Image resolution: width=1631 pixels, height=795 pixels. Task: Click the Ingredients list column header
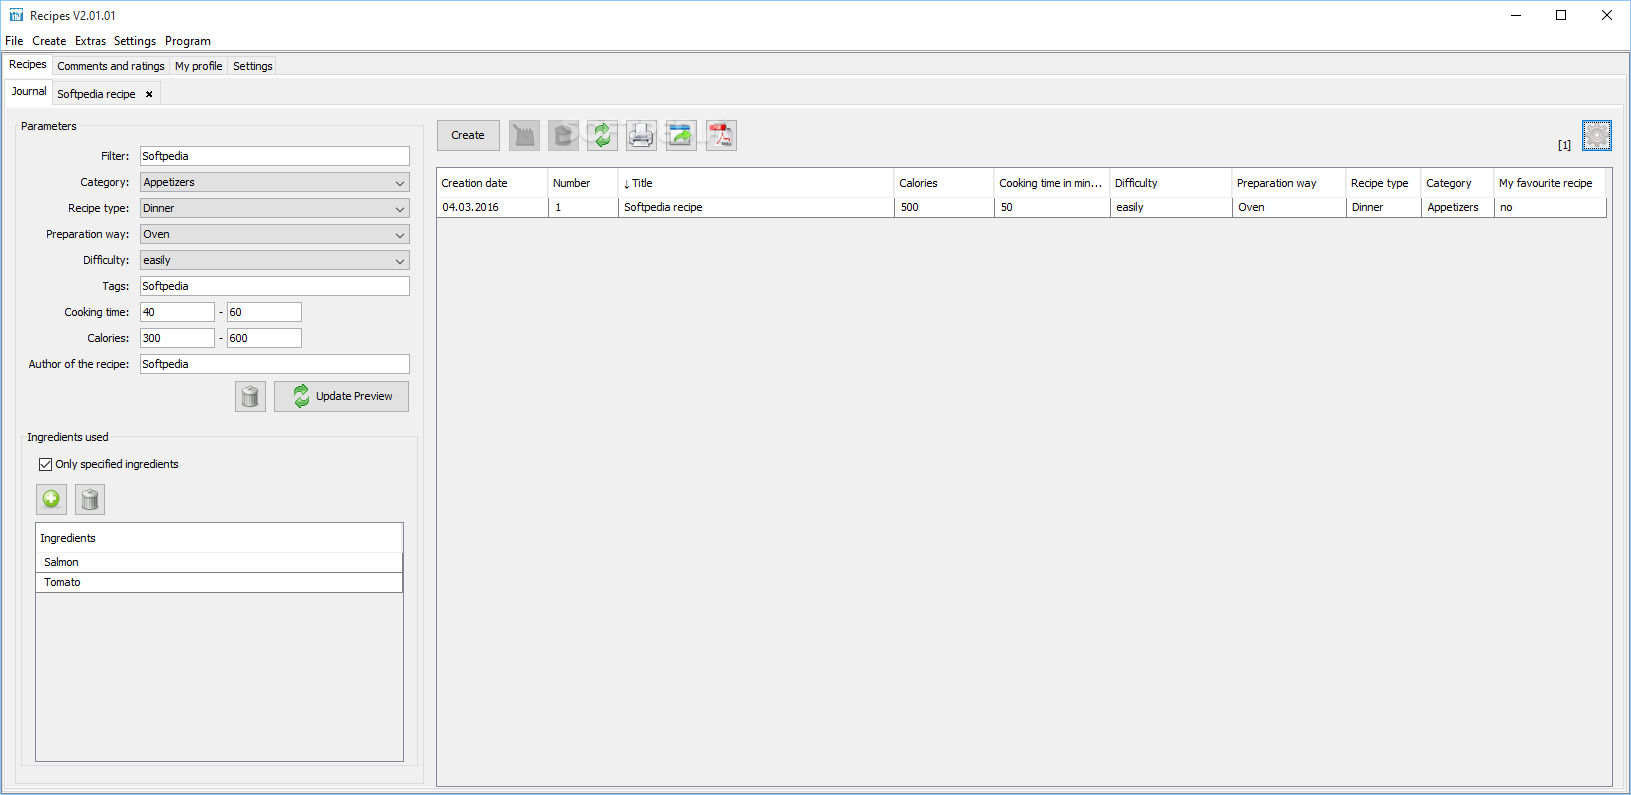click(219, 538)
